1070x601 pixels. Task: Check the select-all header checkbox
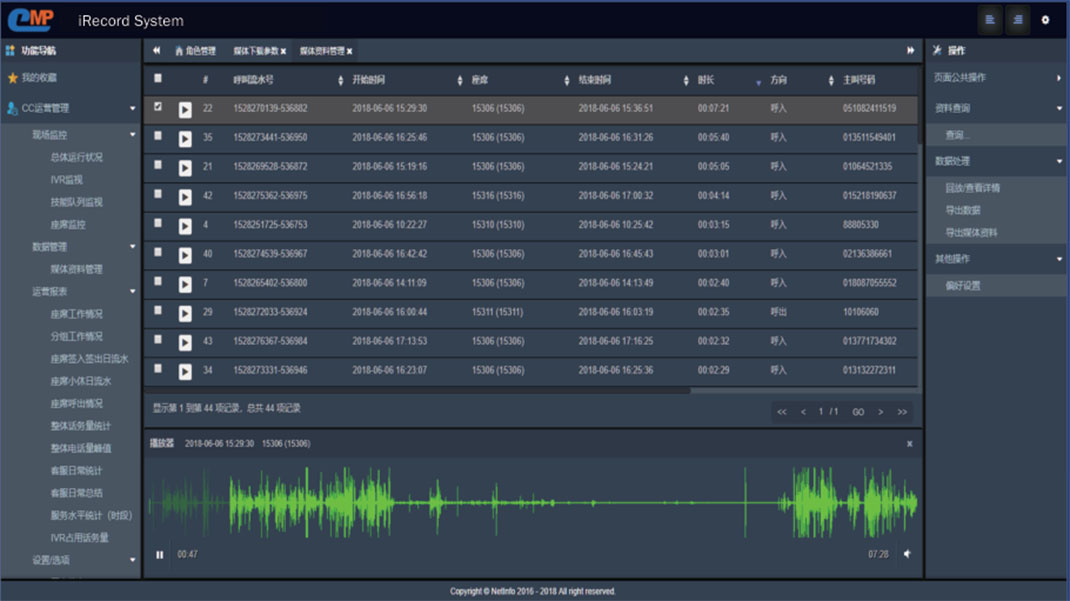tap(158, 79)
